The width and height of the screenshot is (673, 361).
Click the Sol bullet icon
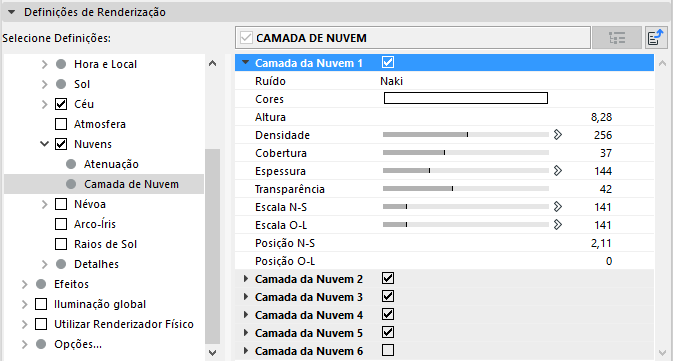(x=61, y=84)
